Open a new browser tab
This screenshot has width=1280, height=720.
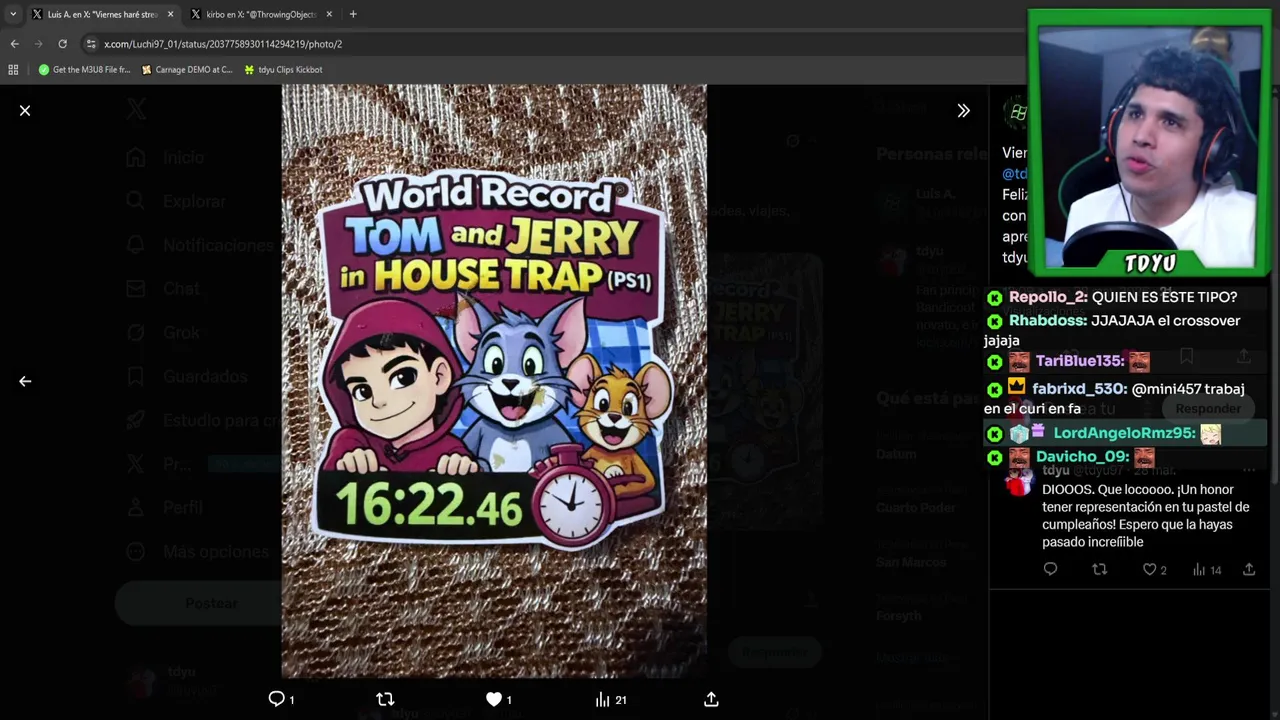(353, 14)
